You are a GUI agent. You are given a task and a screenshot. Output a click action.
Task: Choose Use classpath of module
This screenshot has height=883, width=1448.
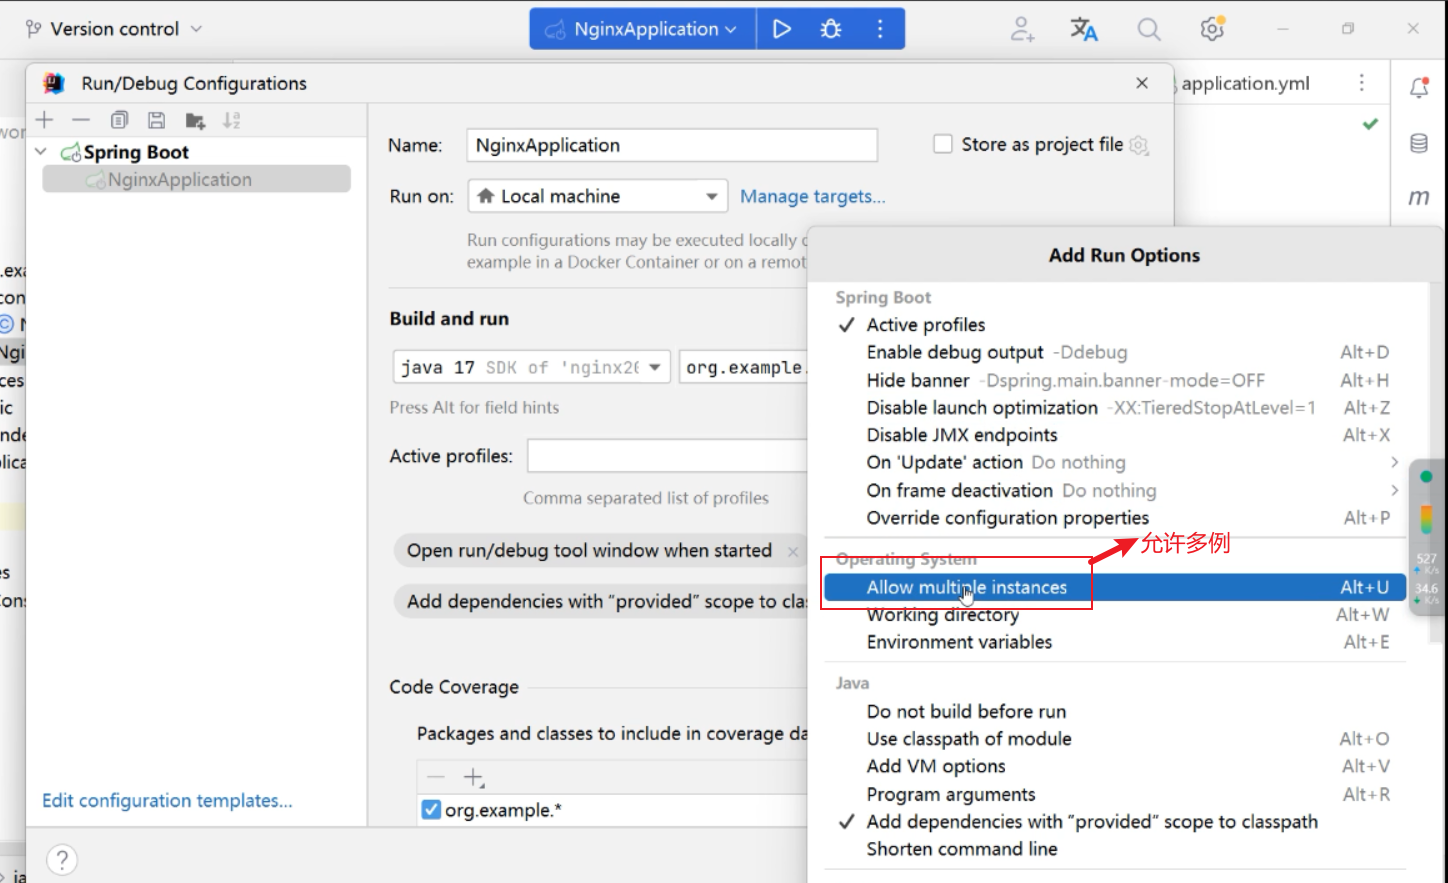1115,739
